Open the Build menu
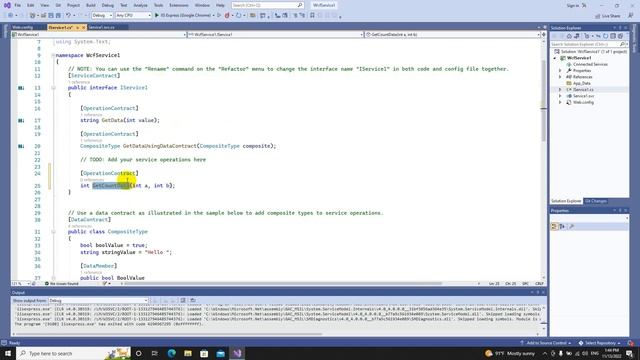The image size is (640, 360). 91,5
